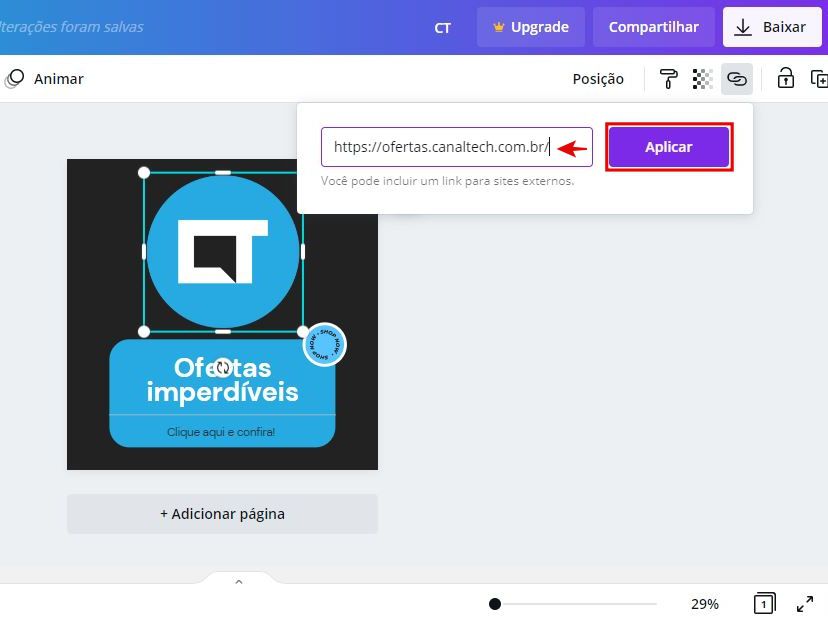Open the transparency checkerboard tool
The height and width of the screenshot is (621, 828).
pos(702,79)
